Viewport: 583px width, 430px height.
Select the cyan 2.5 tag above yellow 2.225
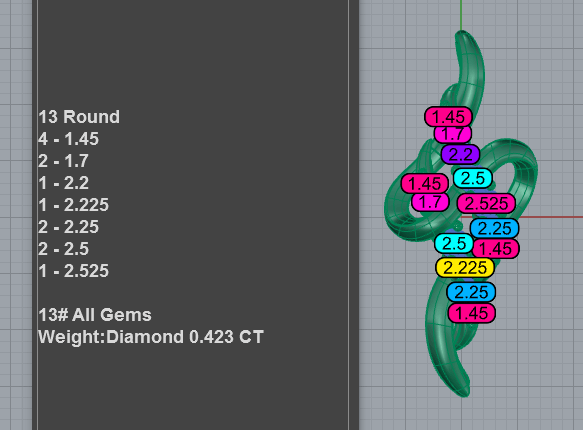[454, 243]
